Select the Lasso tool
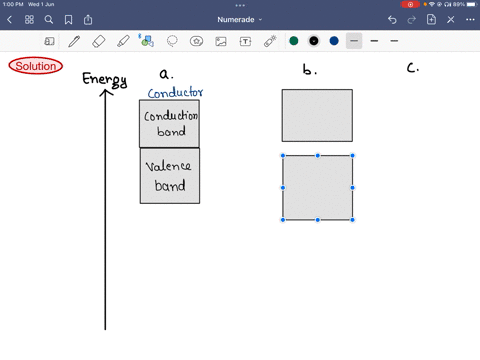 tap(172, 41)
